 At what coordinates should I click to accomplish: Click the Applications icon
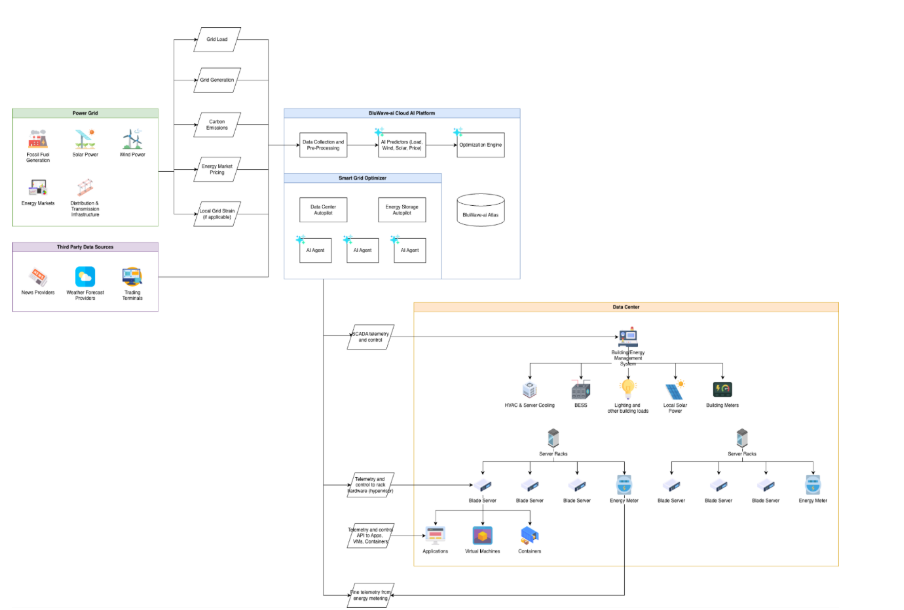(435, 534)
